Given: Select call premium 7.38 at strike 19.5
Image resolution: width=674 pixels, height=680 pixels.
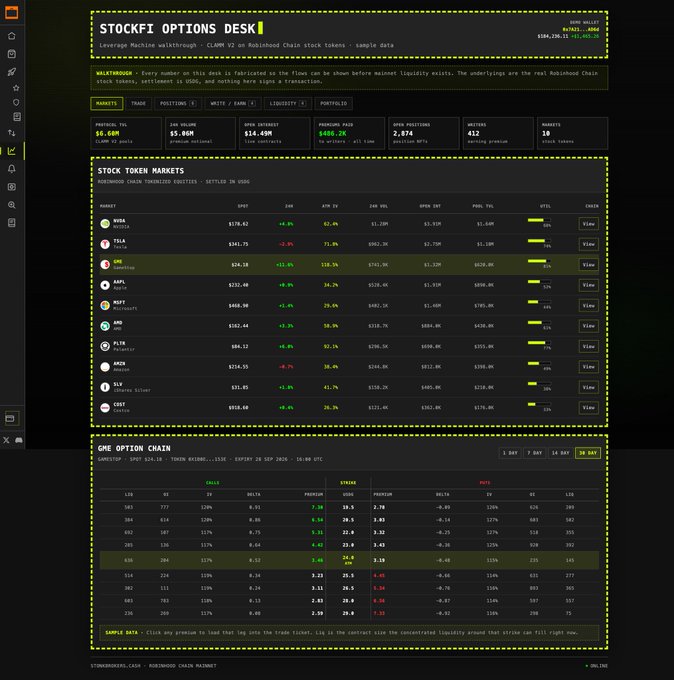Looking at the screenshot, I should tap(317, 507).
